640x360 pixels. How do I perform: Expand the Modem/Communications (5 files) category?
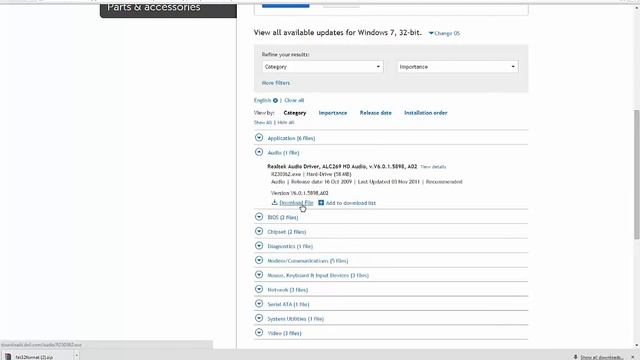point(259,260)
